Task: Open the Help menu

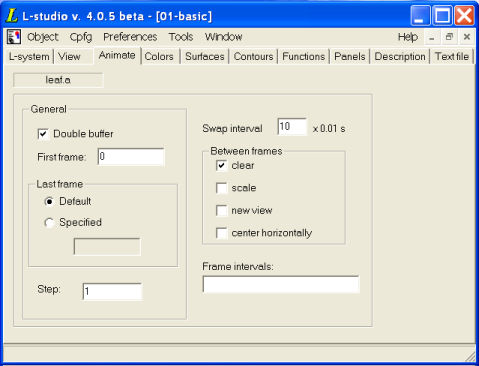Action: [408, 37]
